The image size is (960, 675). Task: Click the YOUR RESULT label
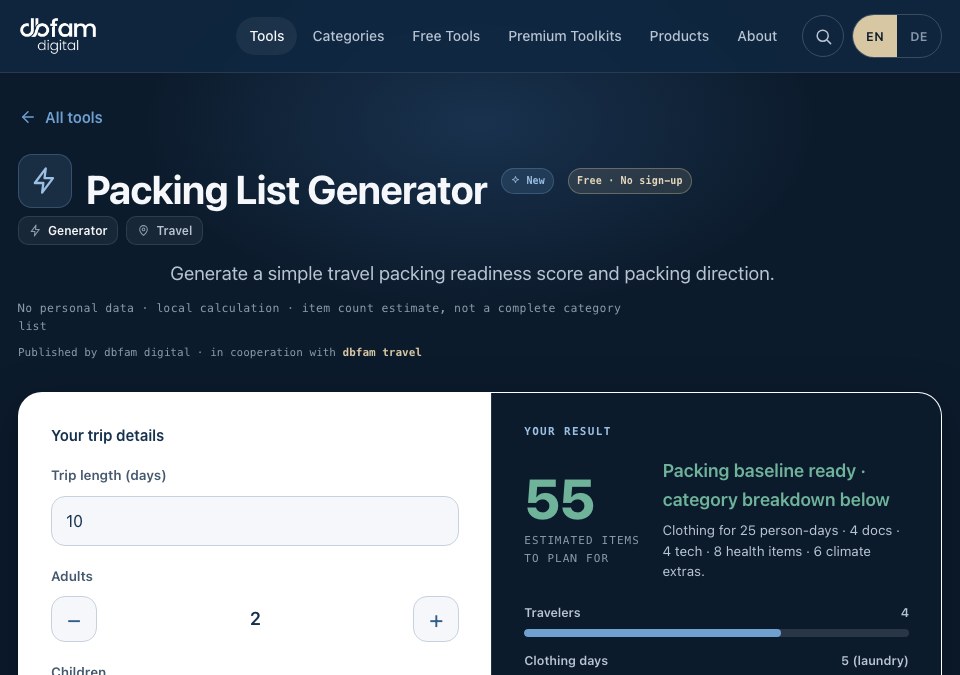(x=568, y=431)
